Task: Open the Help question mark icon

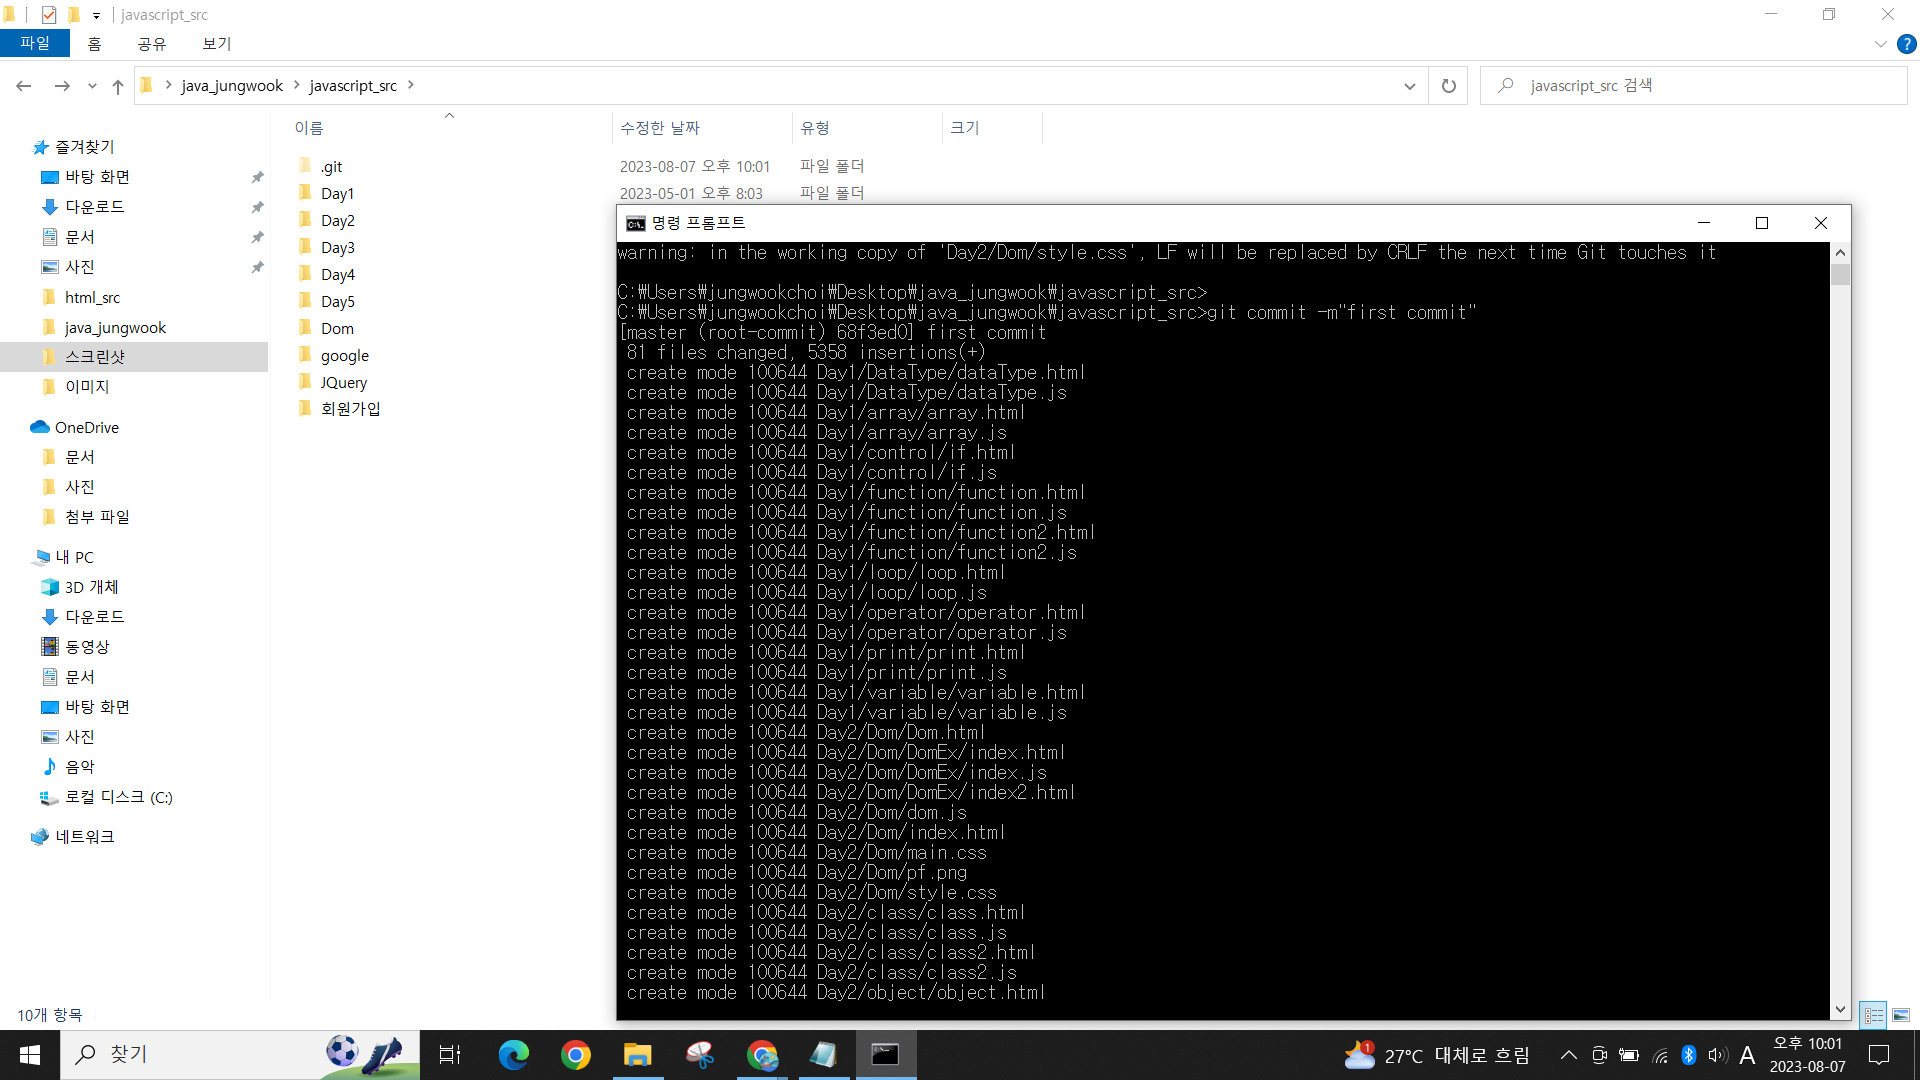Action: (1906, 44)
